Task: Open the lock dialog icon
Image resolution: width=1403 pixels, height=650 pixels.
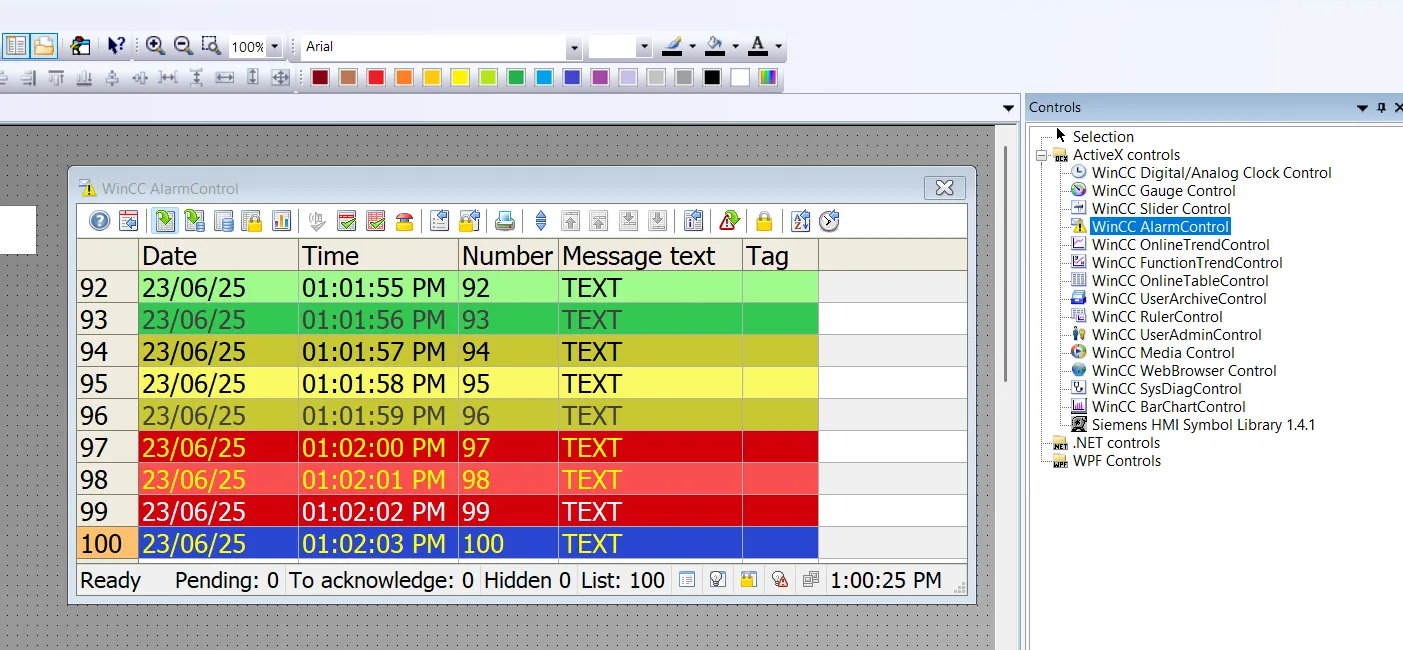Action: 469,221
